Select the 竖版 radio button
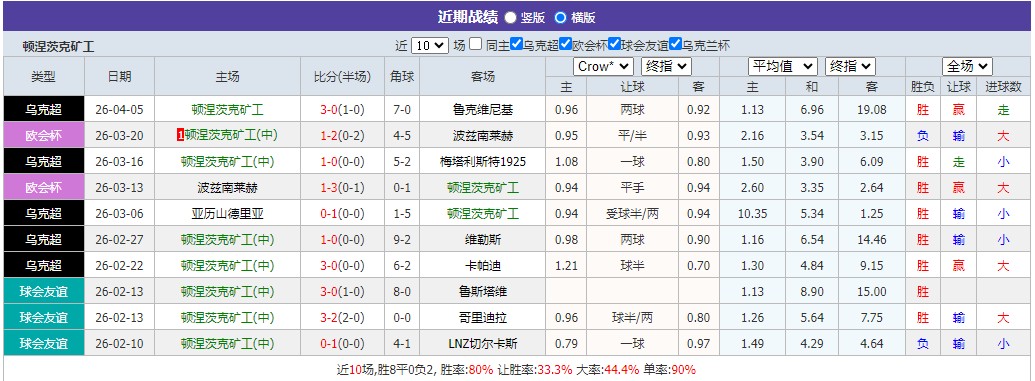Viewport: 1035px width, 381px height. (x=510, y=18)
